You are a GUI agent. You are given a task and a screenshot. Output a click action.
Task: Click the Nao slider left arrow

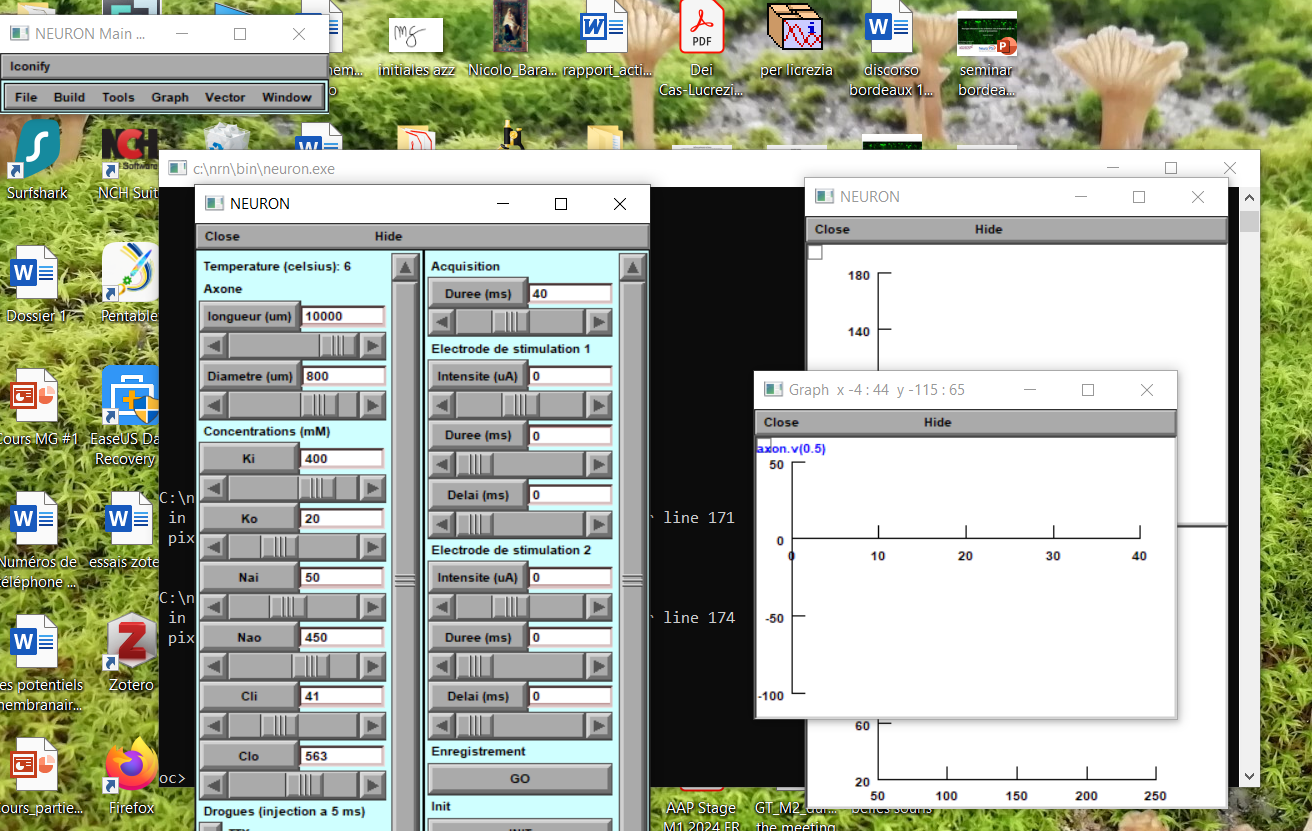213,666
